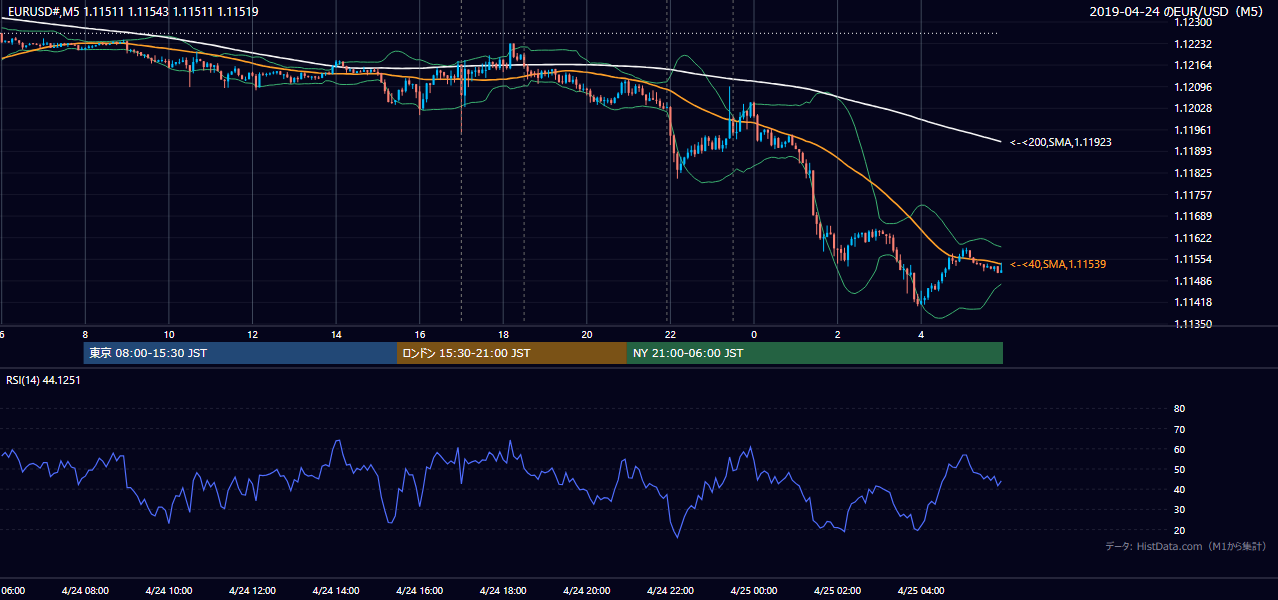Select the 4/24 08:00 date label
The width and height of the screenshot is (1278, 600).
85,591
